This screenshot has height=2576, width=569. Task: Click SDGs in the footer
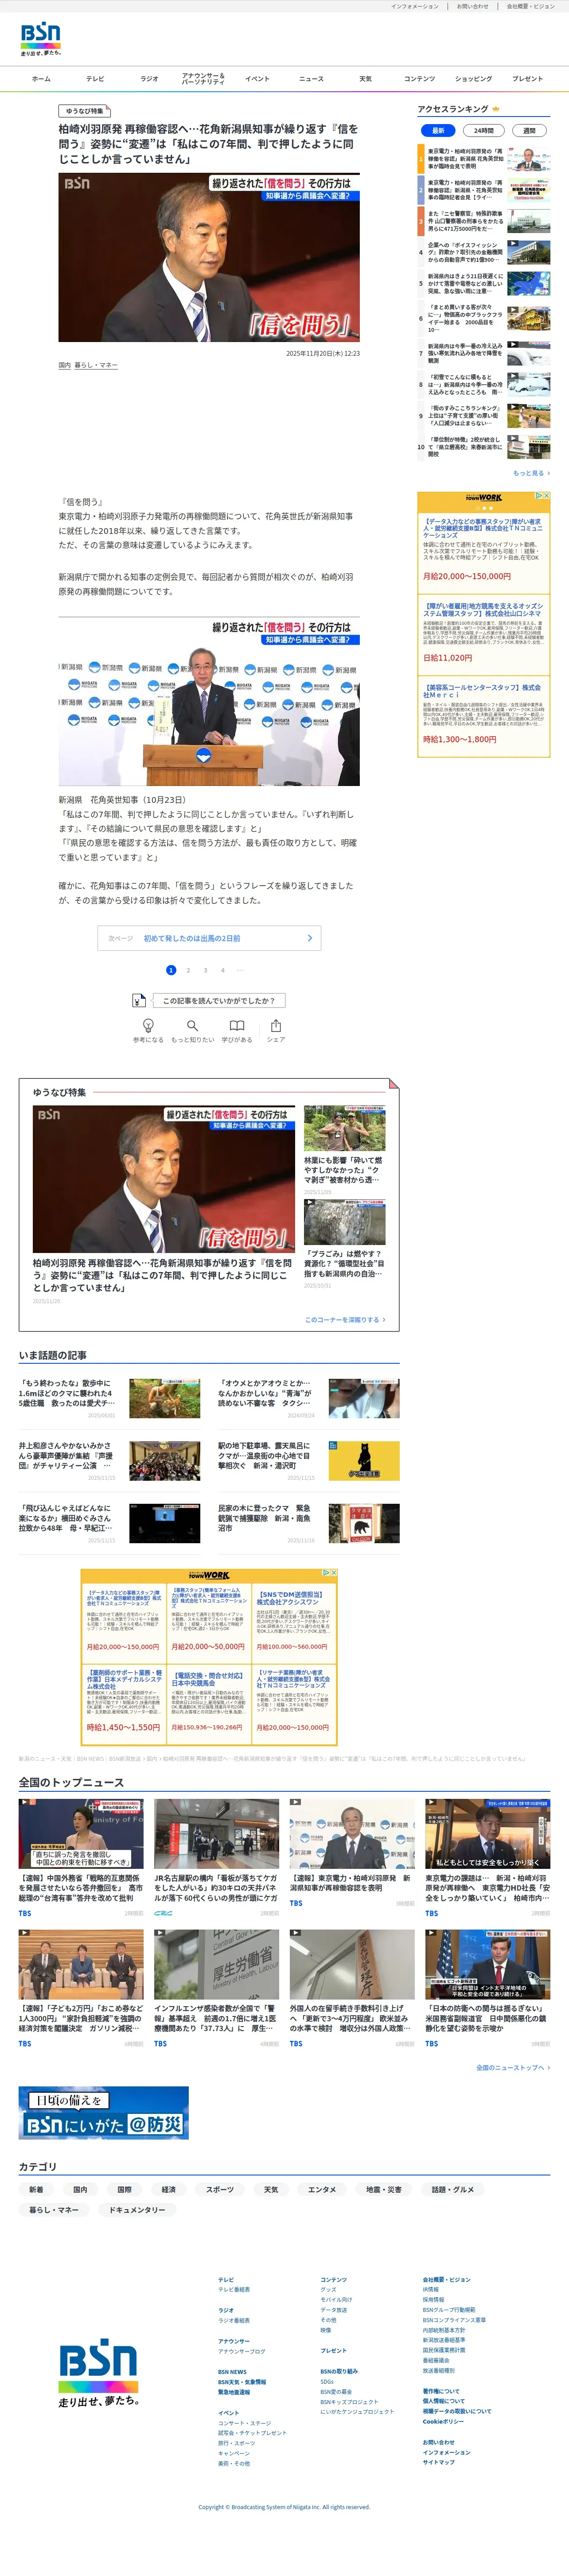[327, 2381]
